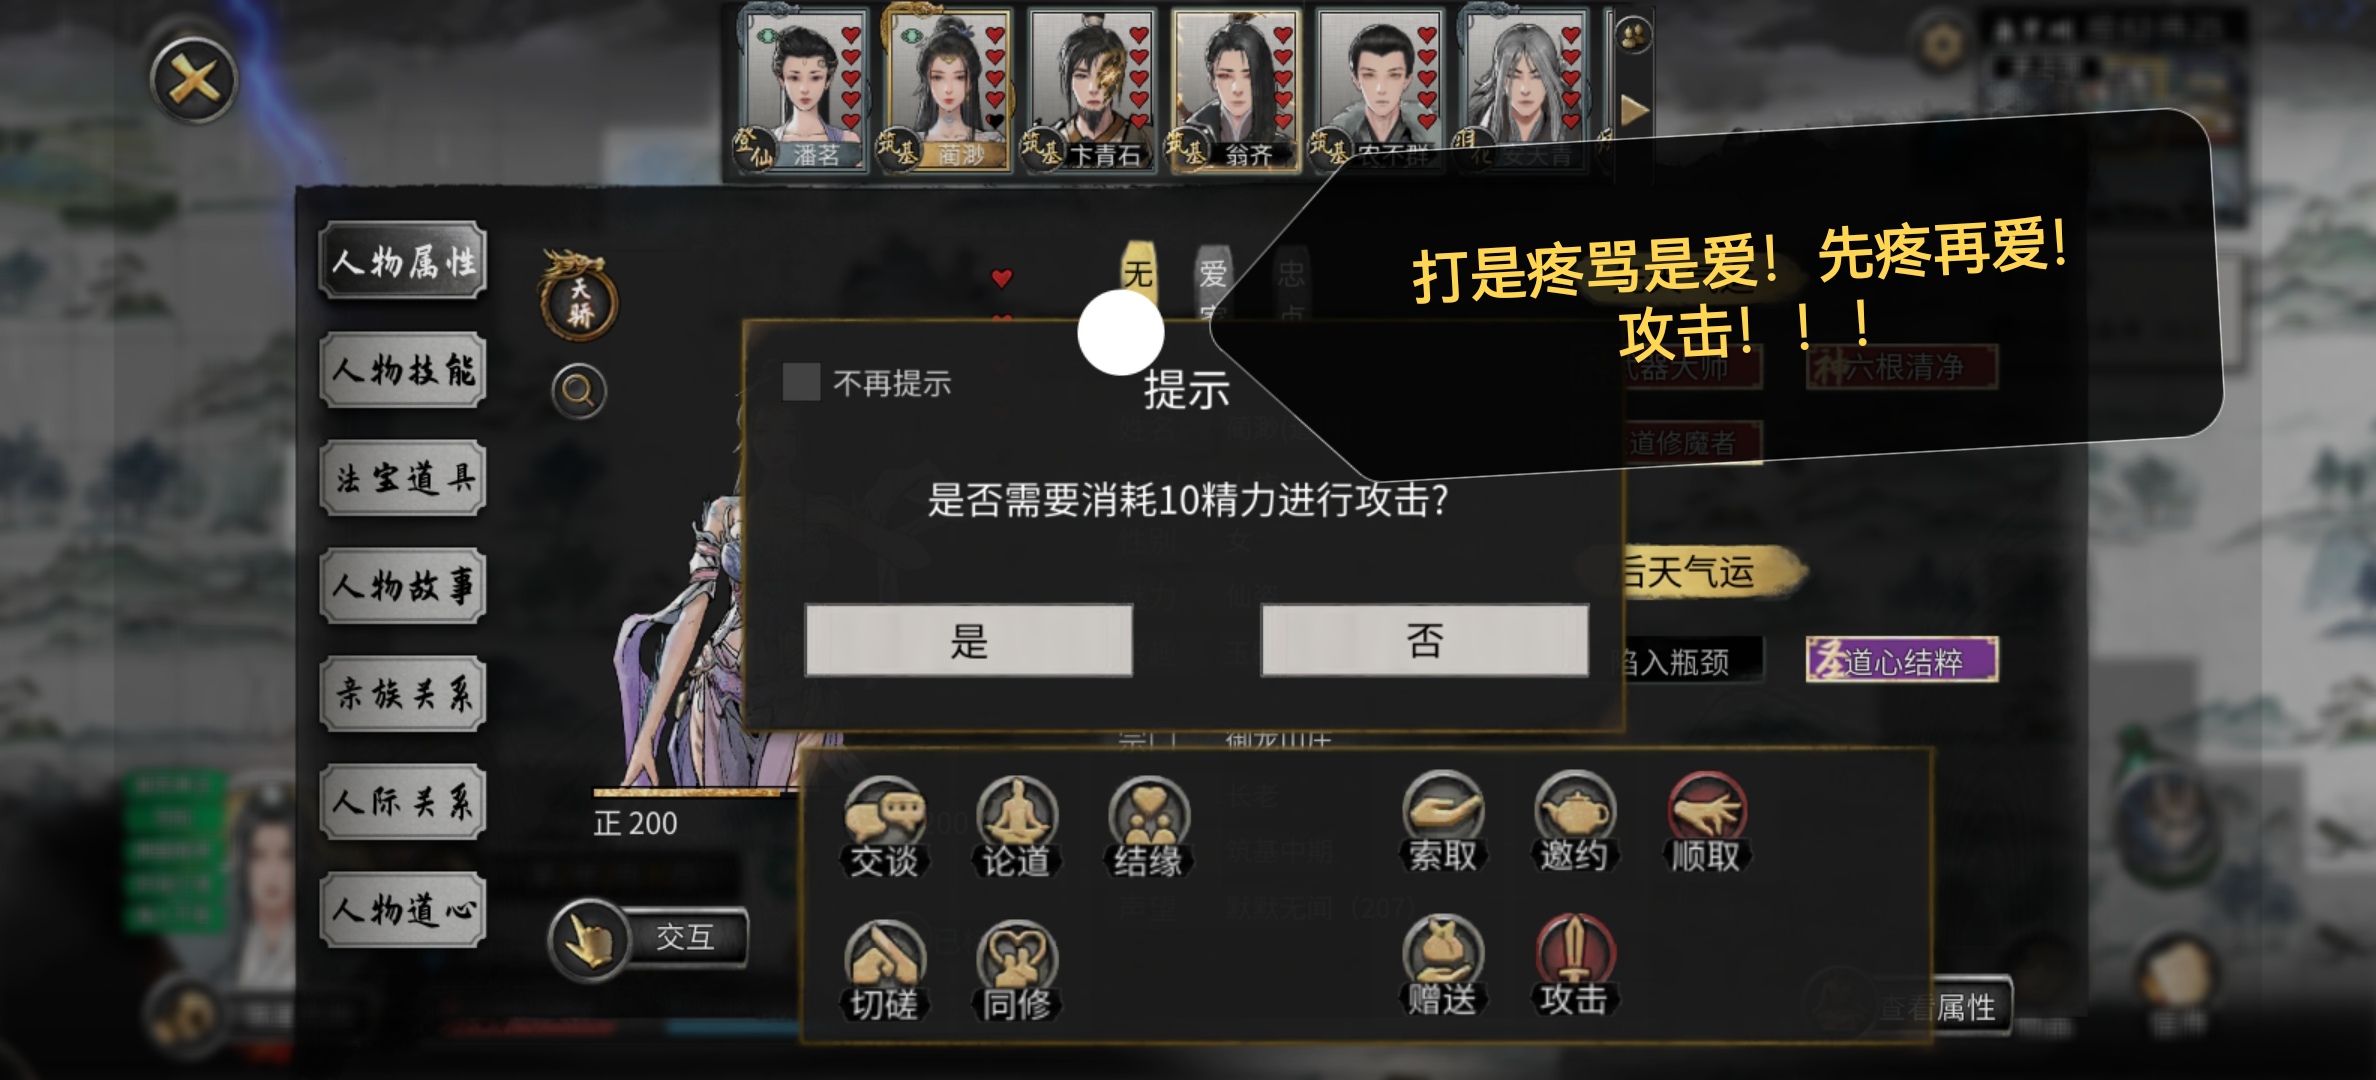Screen dimensions: 2376x1080
Task: Click the 赠送 gift icon
Action: point(1442,967)
